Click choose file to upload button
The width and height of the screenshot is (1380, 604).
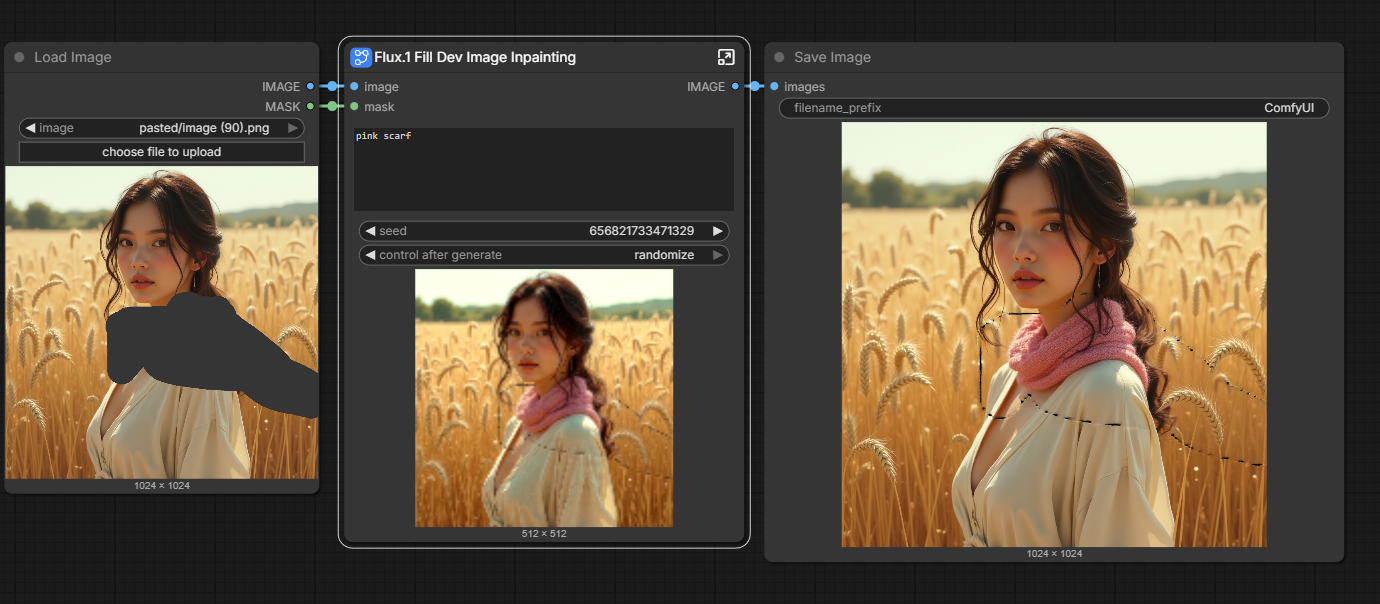click(x=162, y=152)
